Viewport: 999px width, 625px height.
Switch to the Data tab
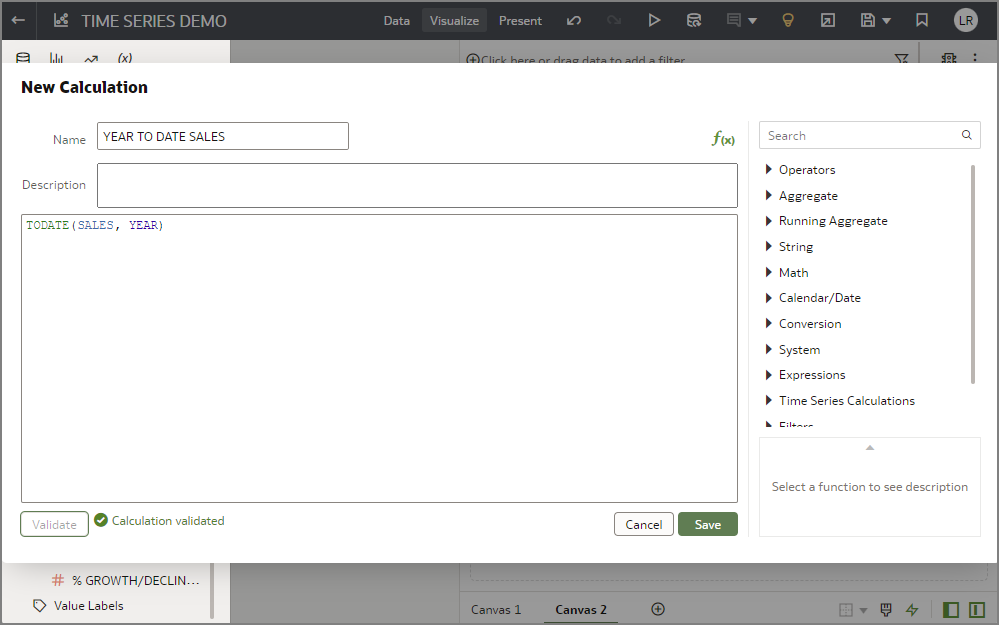pos(396,20)
